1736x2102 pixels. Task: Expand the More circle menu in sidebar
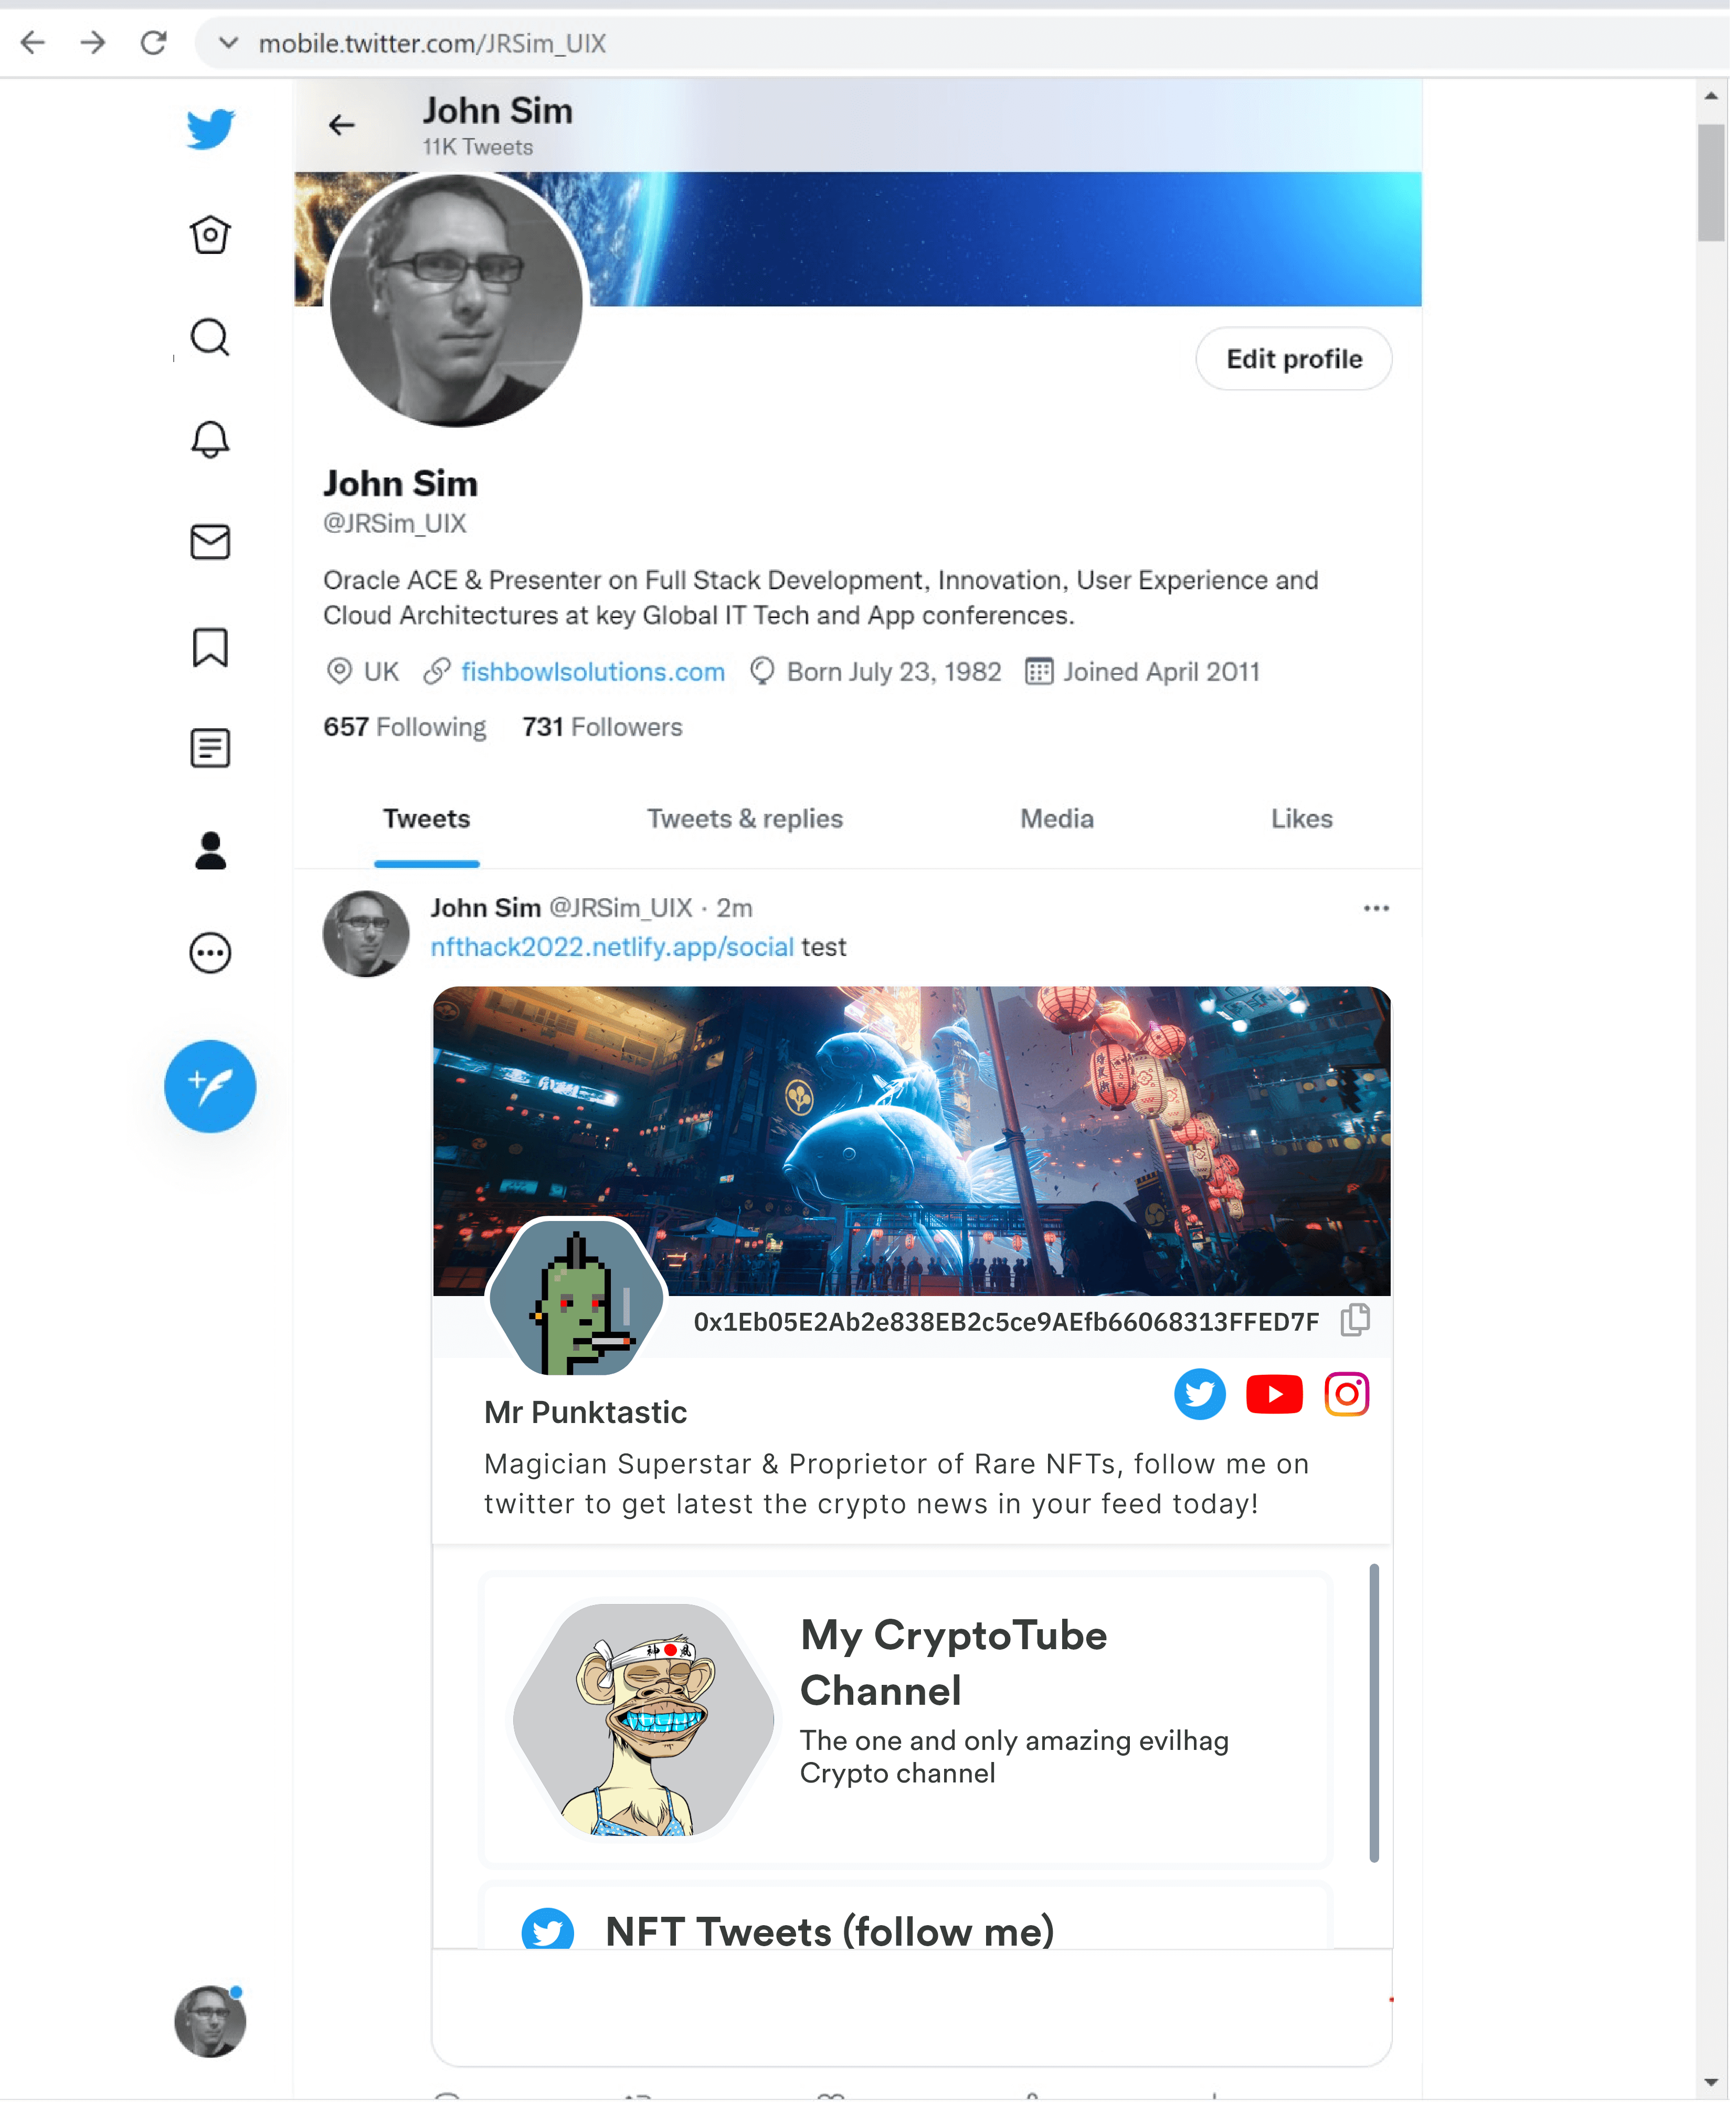[x=210, y=953]
